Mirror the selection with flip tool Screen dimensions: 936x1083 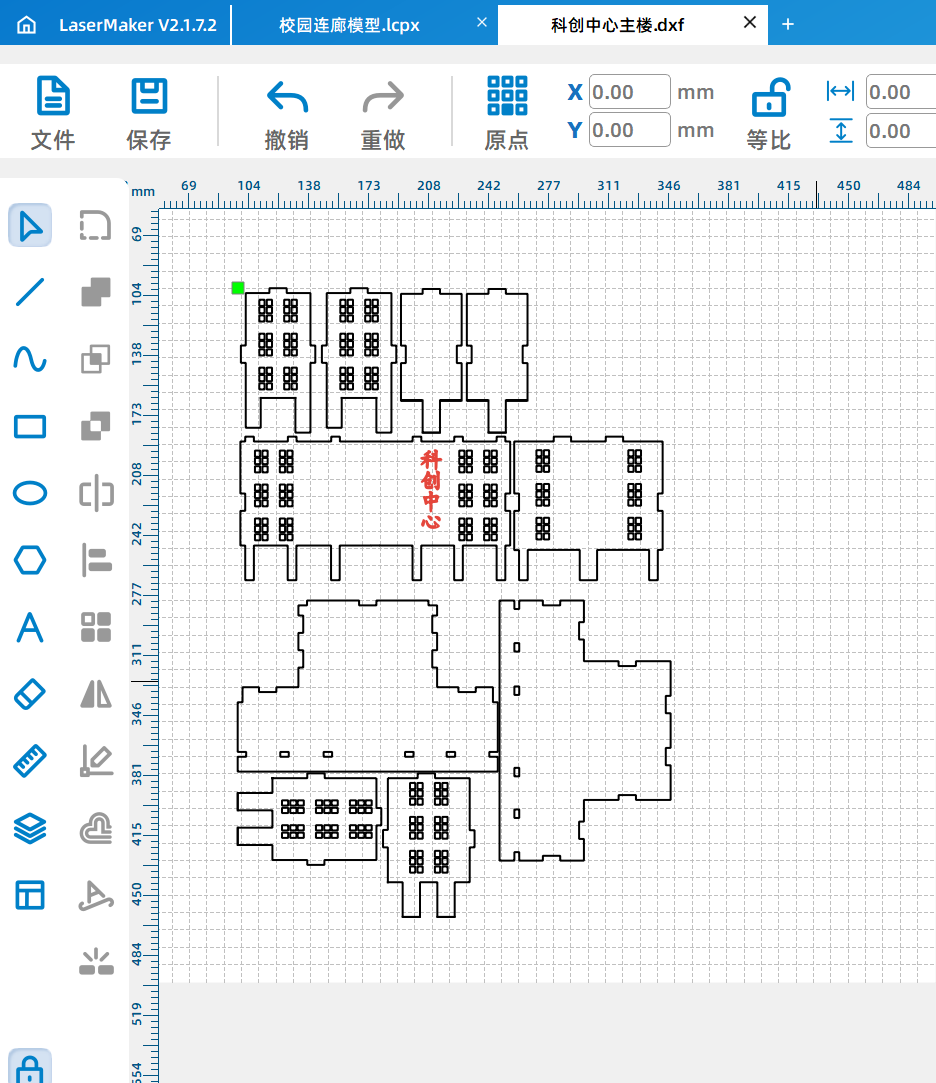click(96, 694)
